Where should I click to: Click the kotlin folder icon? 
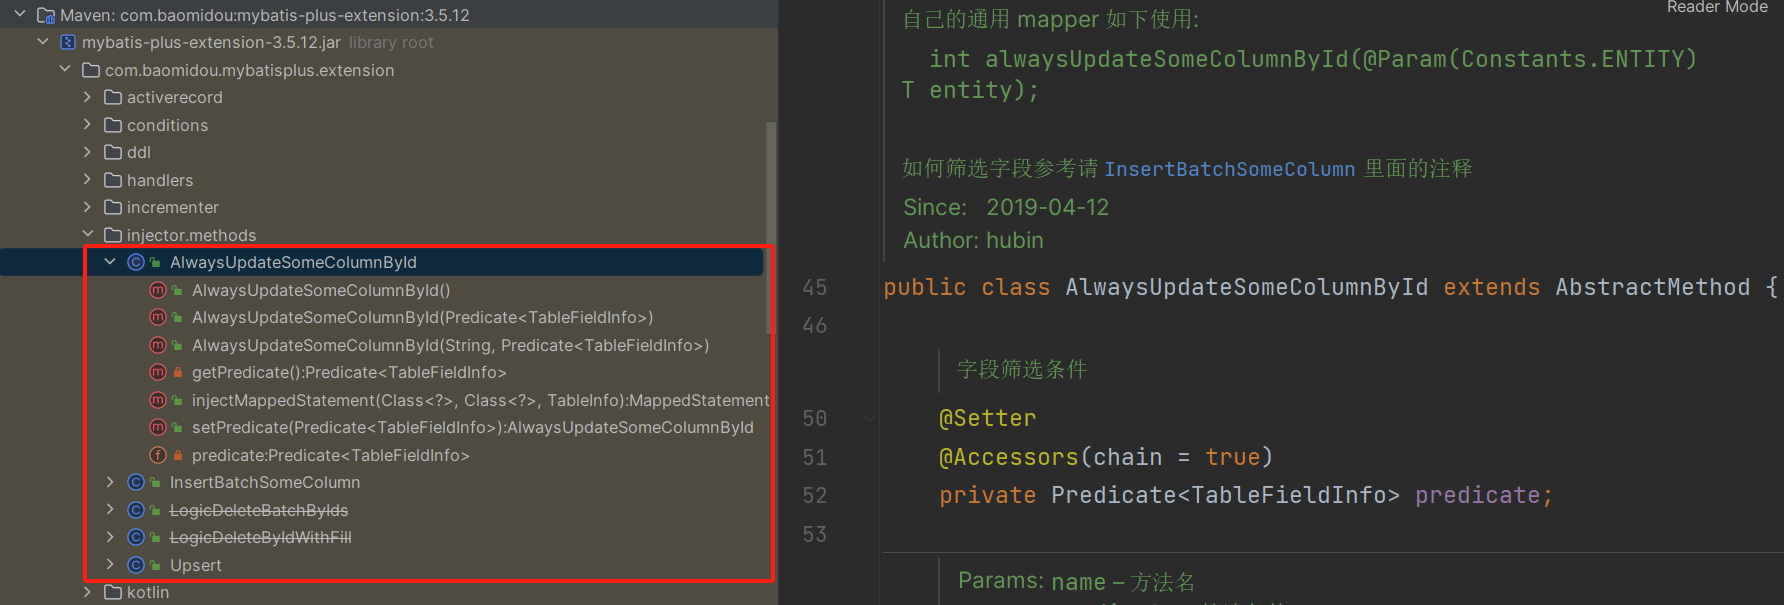tap(113, 592)
